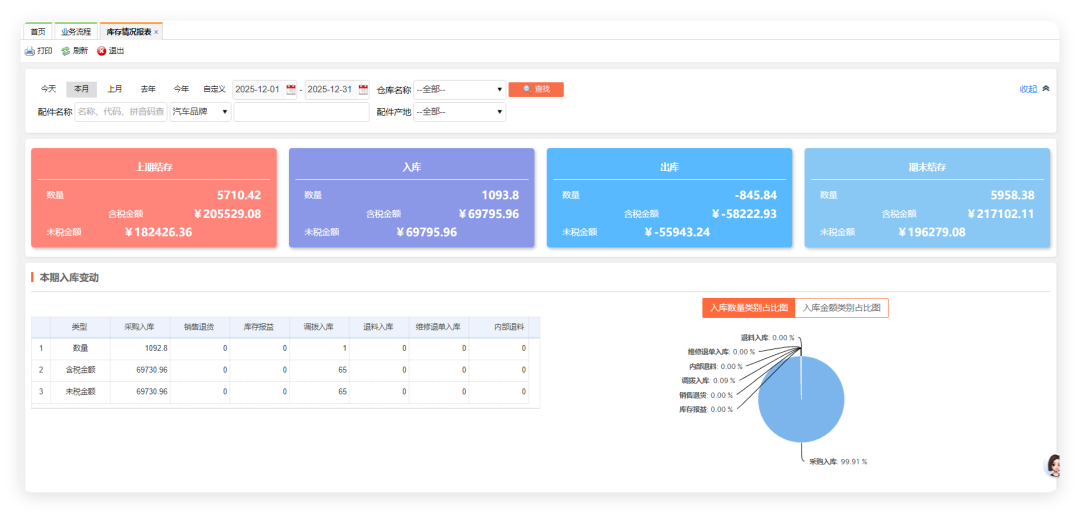Close the 库存情况报表 tab
This screenshot has height=513, width=1080.
pyautogui.click(x=156, y=32)
